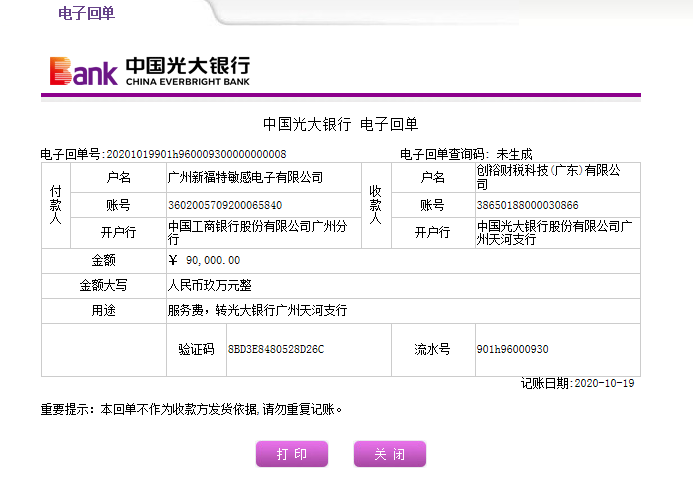This screenshot has width=693, height=486.
Task: Click the 流水号 label cell
Action: click(432, 349)
